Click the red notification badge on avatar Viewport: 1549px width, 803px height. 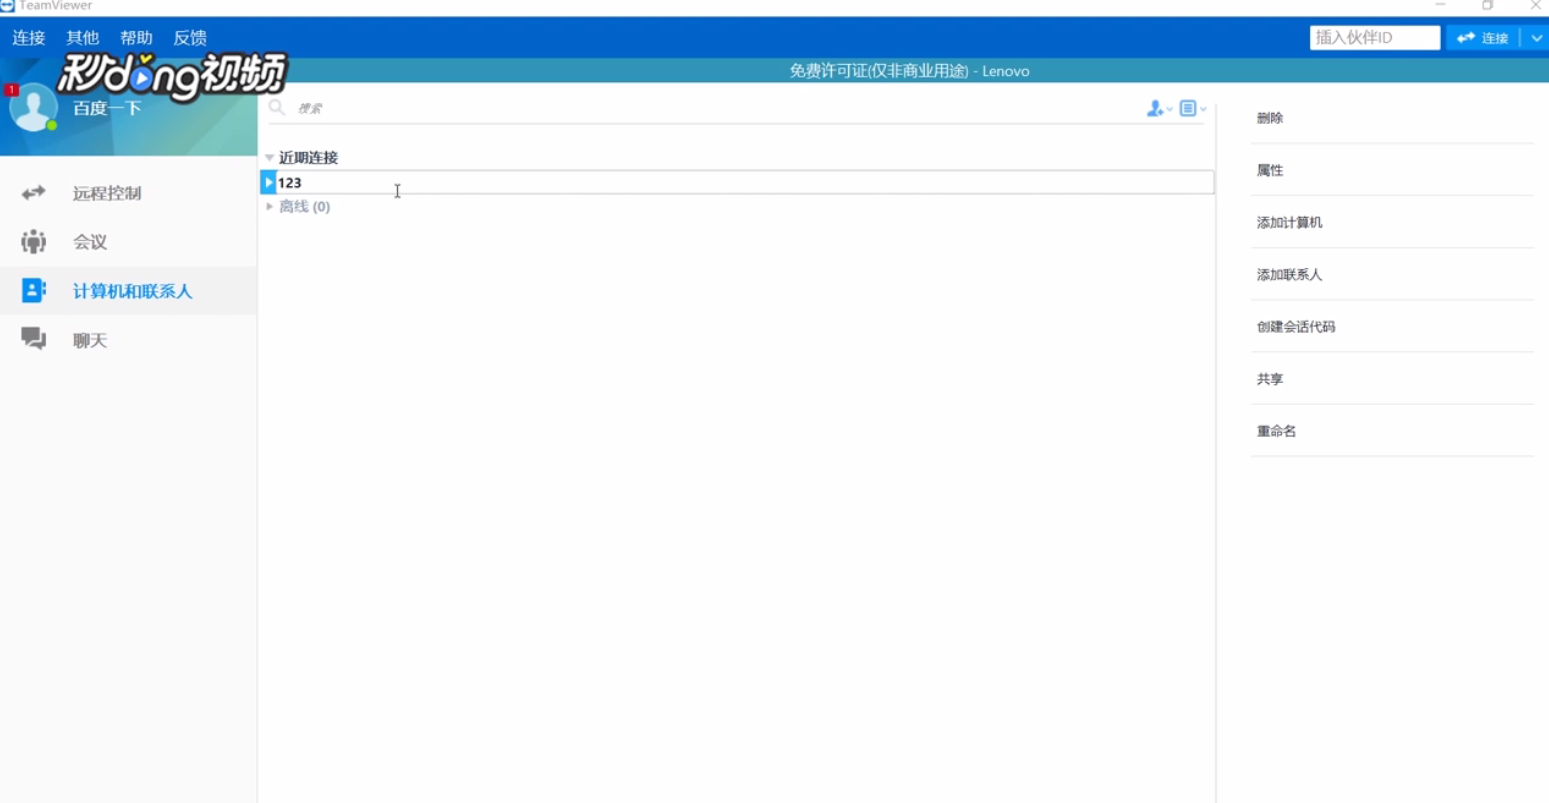point(12,90)
